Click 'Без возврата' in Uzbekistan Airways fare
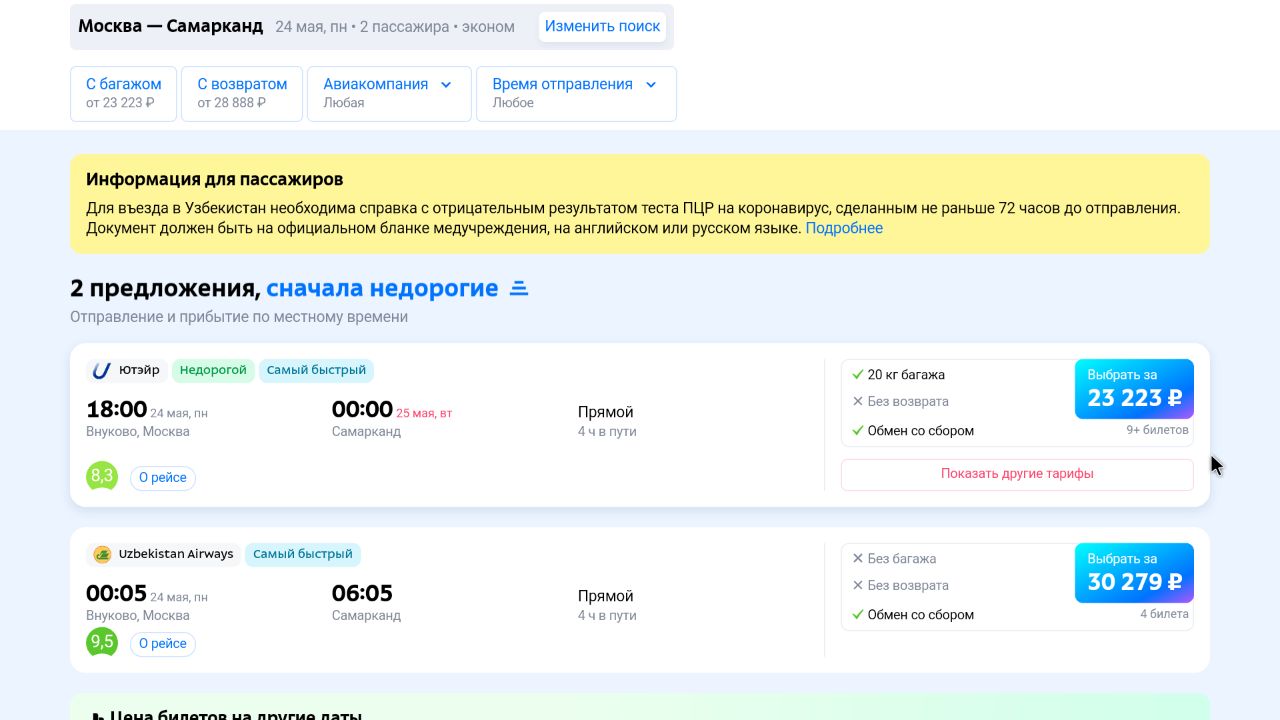 tap(908, 586)
